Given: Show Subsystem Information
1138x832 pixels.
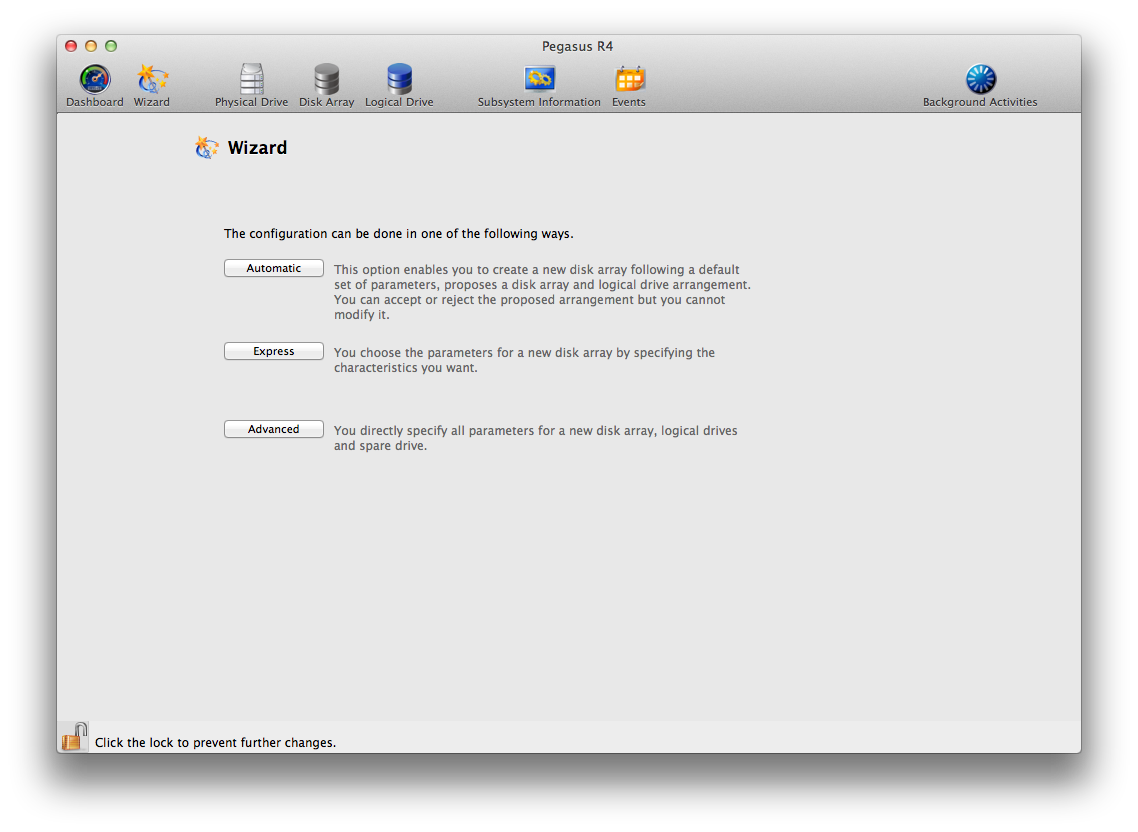Looking at the screenshot, I should [x=539, y=80].
